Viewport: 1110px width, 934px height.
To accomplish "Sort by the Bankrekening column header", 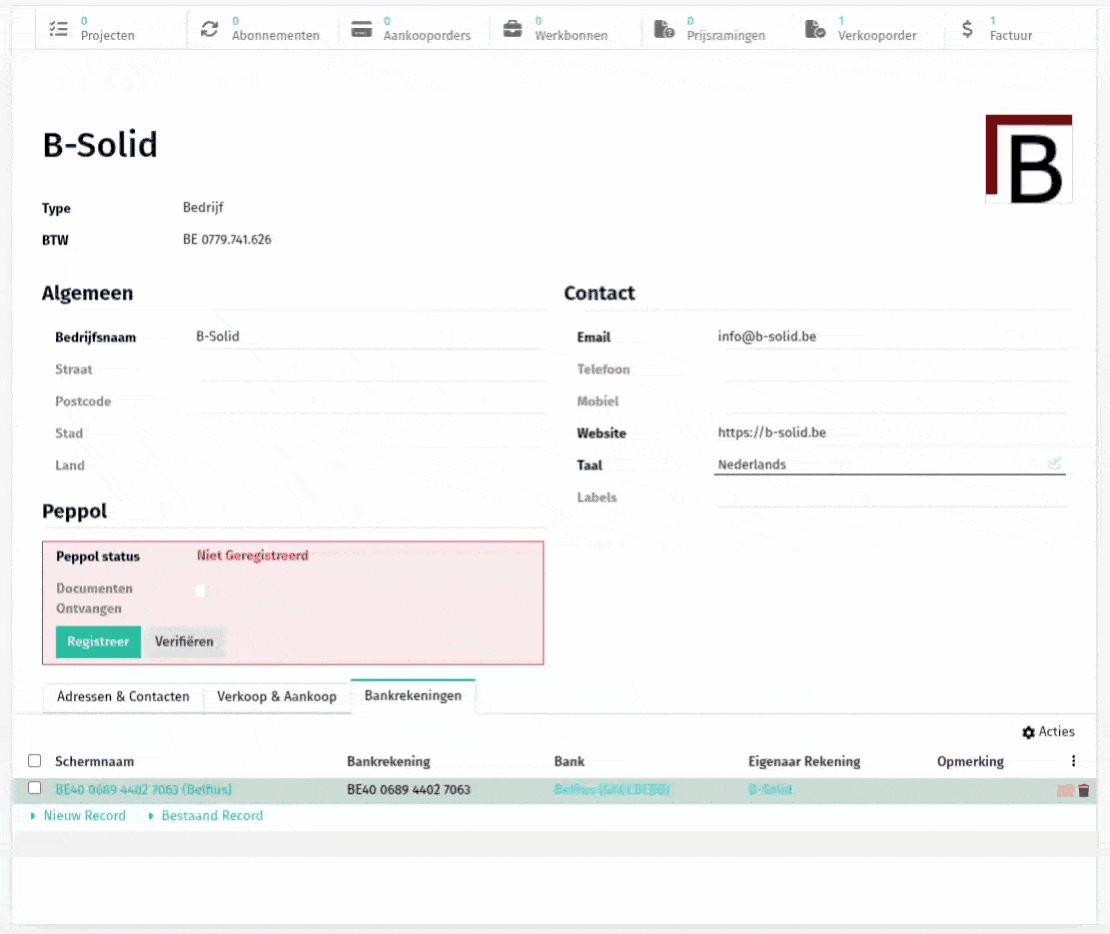I will pos(389,761).
